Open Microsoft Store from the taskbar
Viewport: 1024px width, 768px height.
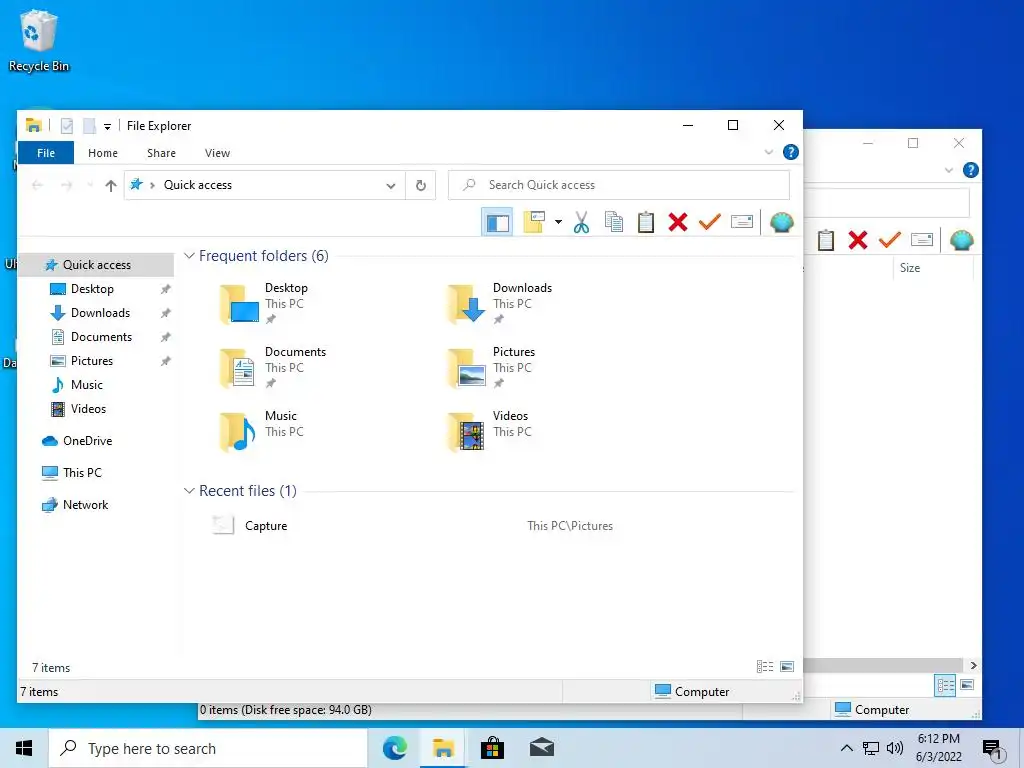click(x=492, y=748)
